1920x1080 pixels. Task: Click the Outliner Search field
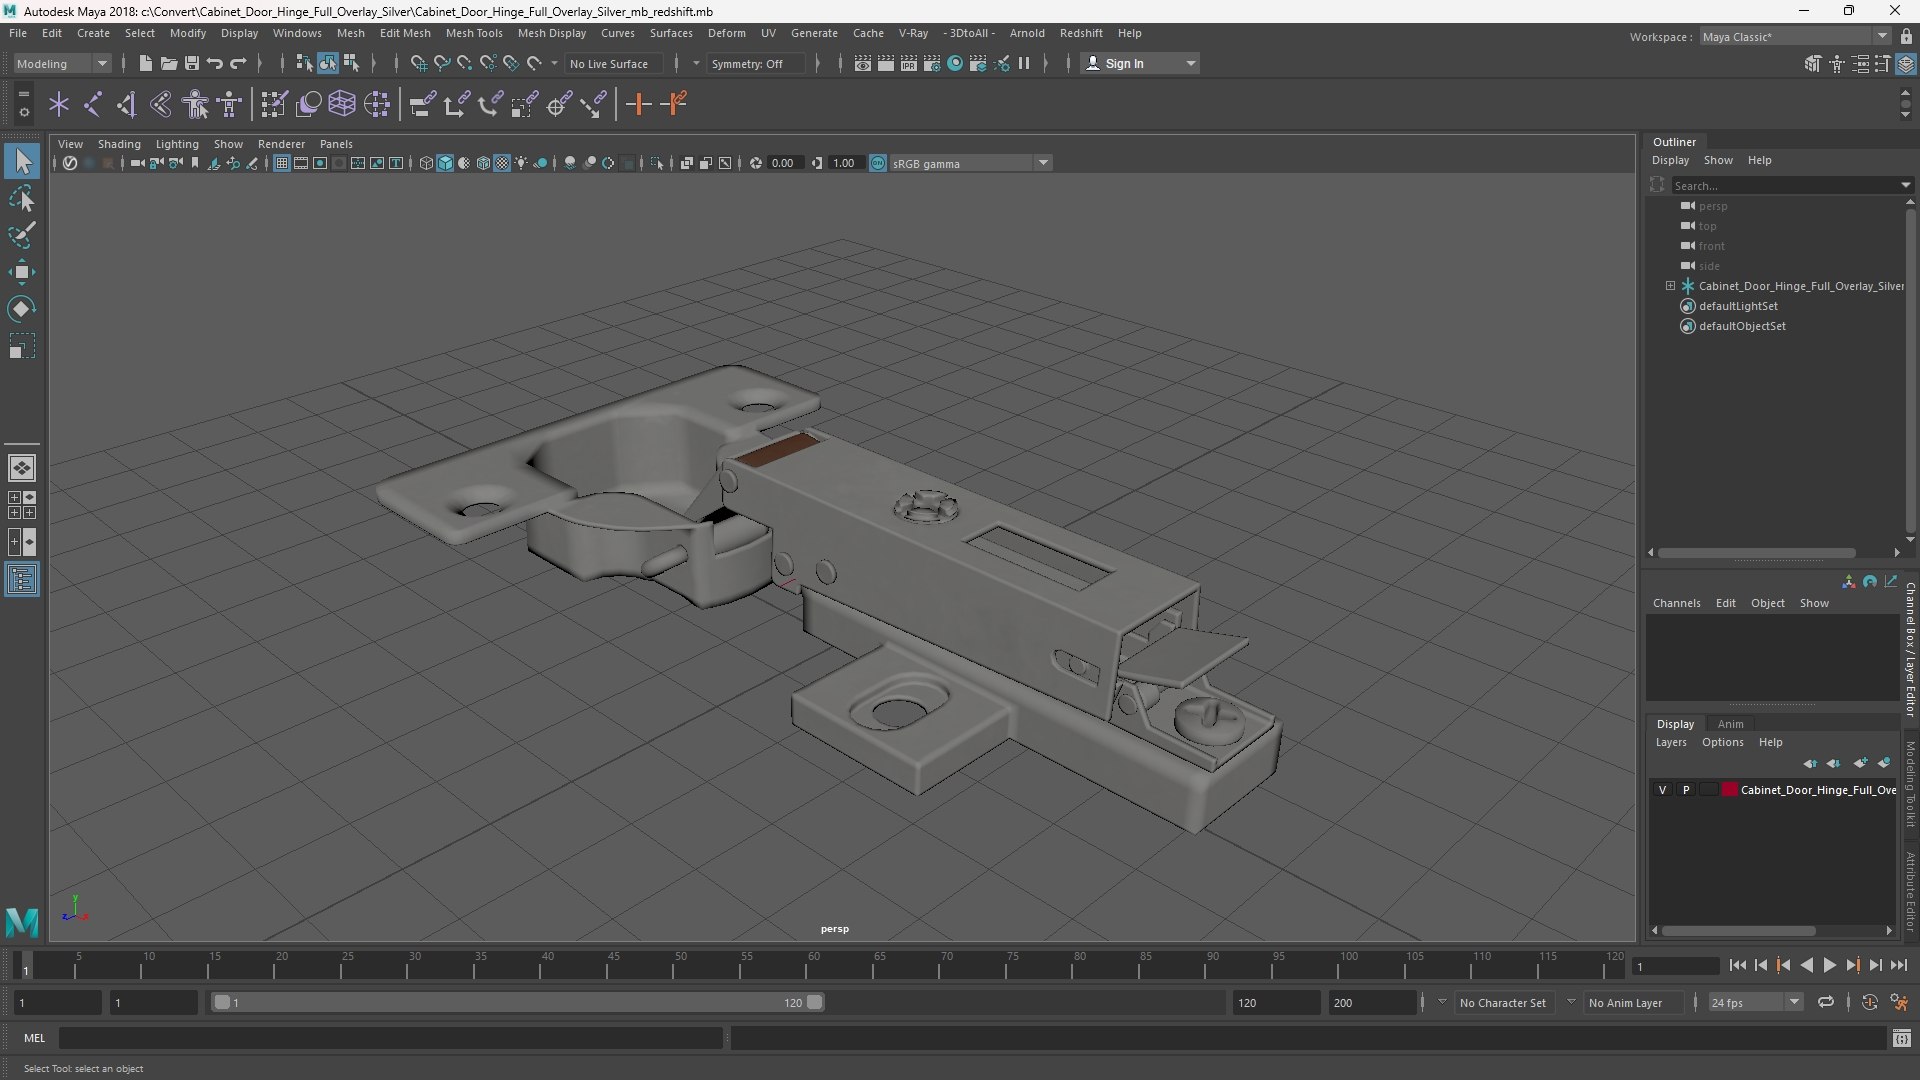1791,185
